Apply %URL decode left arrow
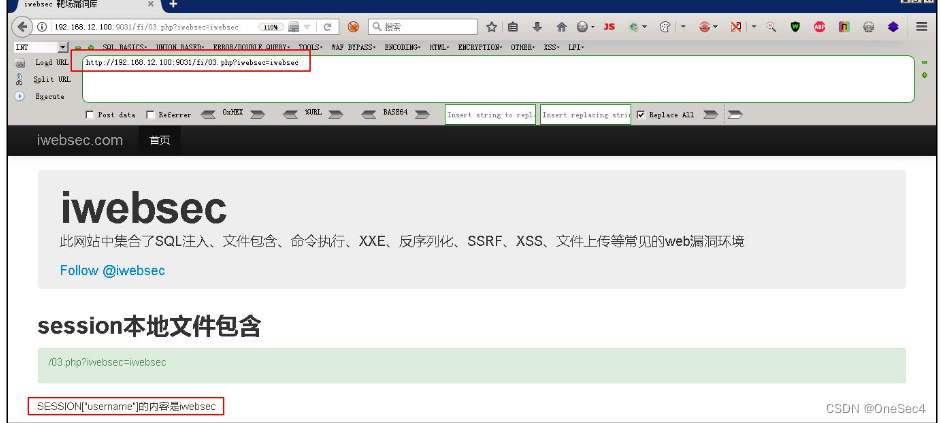The image size is (941, 423). tap(290, 115)
